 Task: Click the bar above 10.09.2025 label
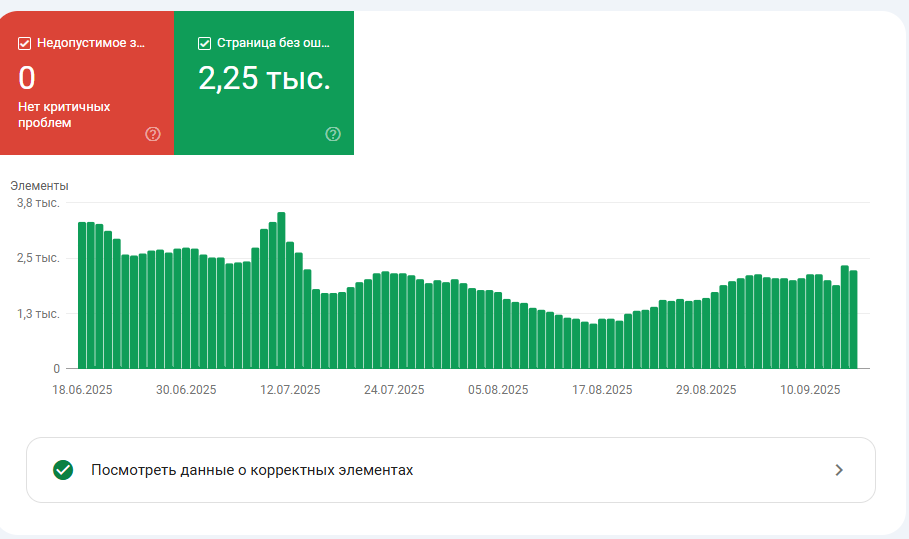810,322
